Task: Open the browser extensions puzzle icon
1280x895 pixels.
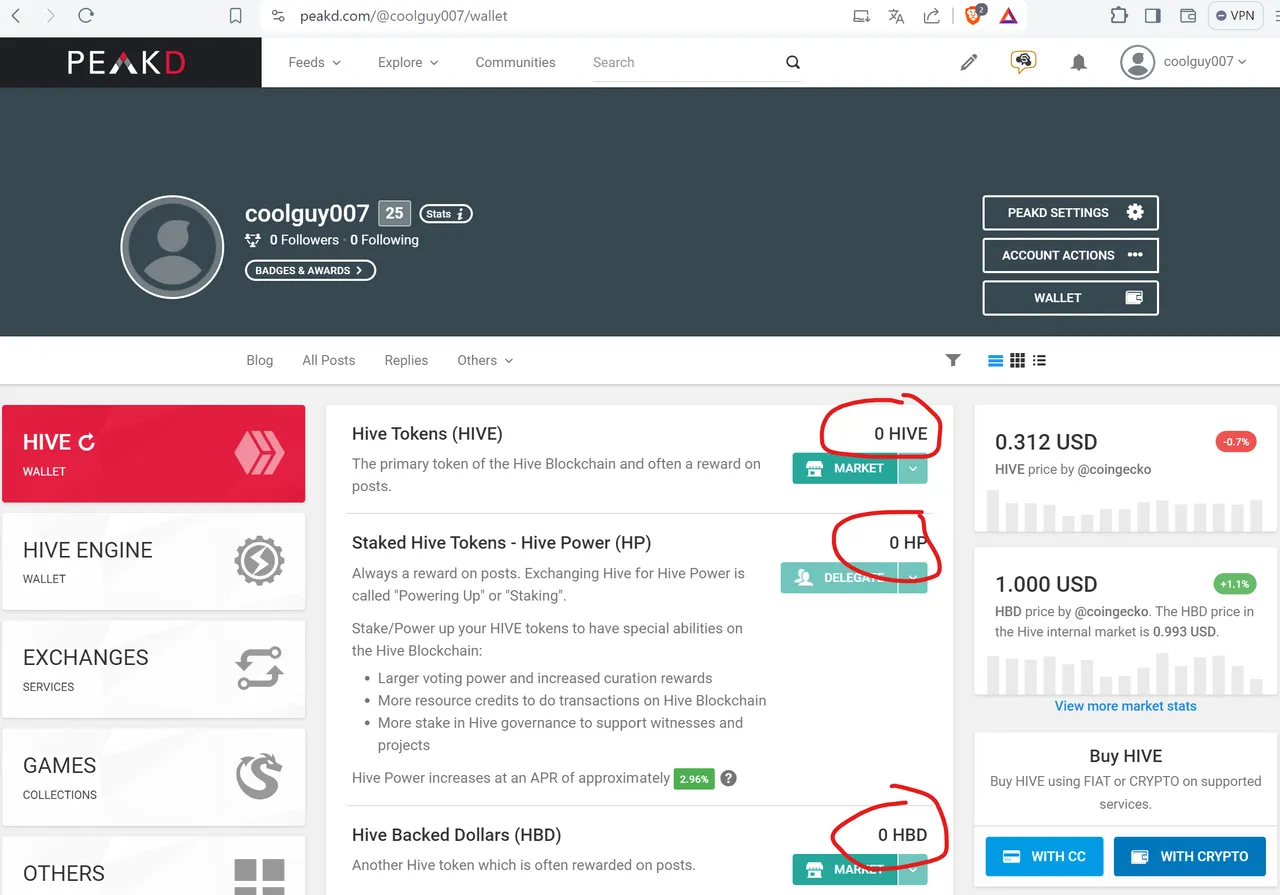Action: (x=1118, y=16)
